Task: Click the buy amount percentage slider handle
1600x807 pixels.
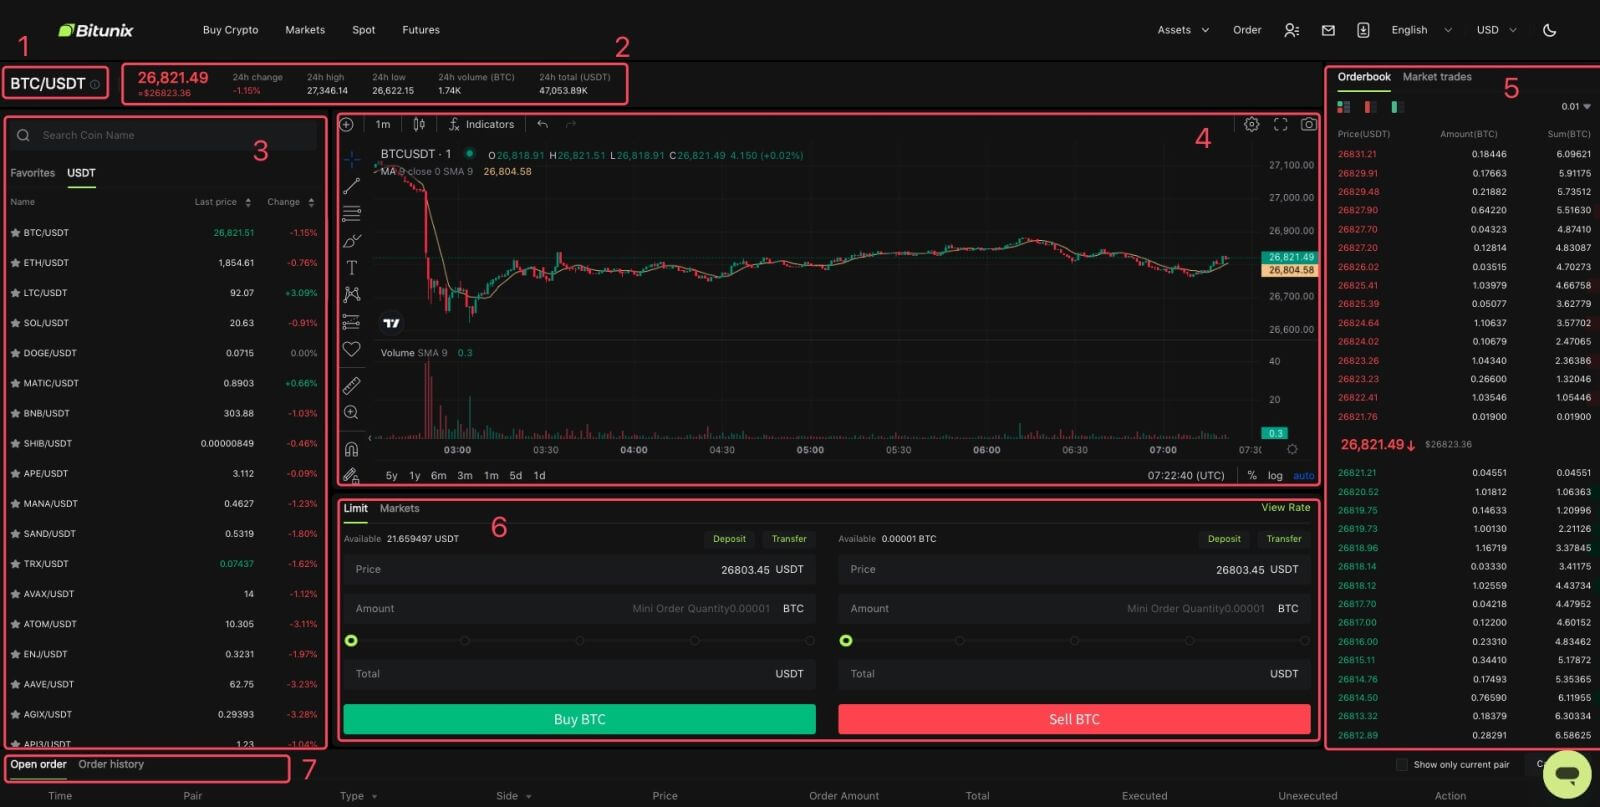Action: pyautogui.click(x=351, y=641)
